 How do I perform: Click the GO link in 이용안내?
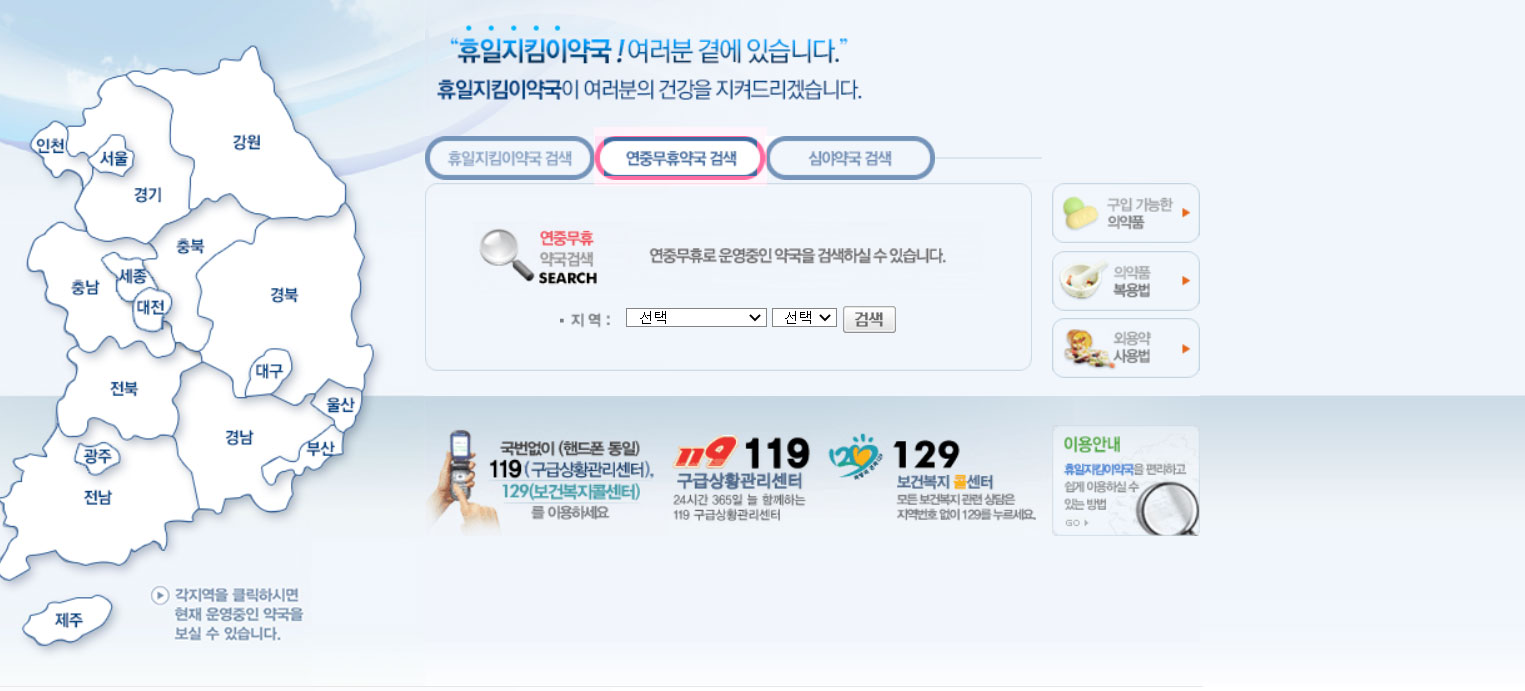tap(1076, 522)
